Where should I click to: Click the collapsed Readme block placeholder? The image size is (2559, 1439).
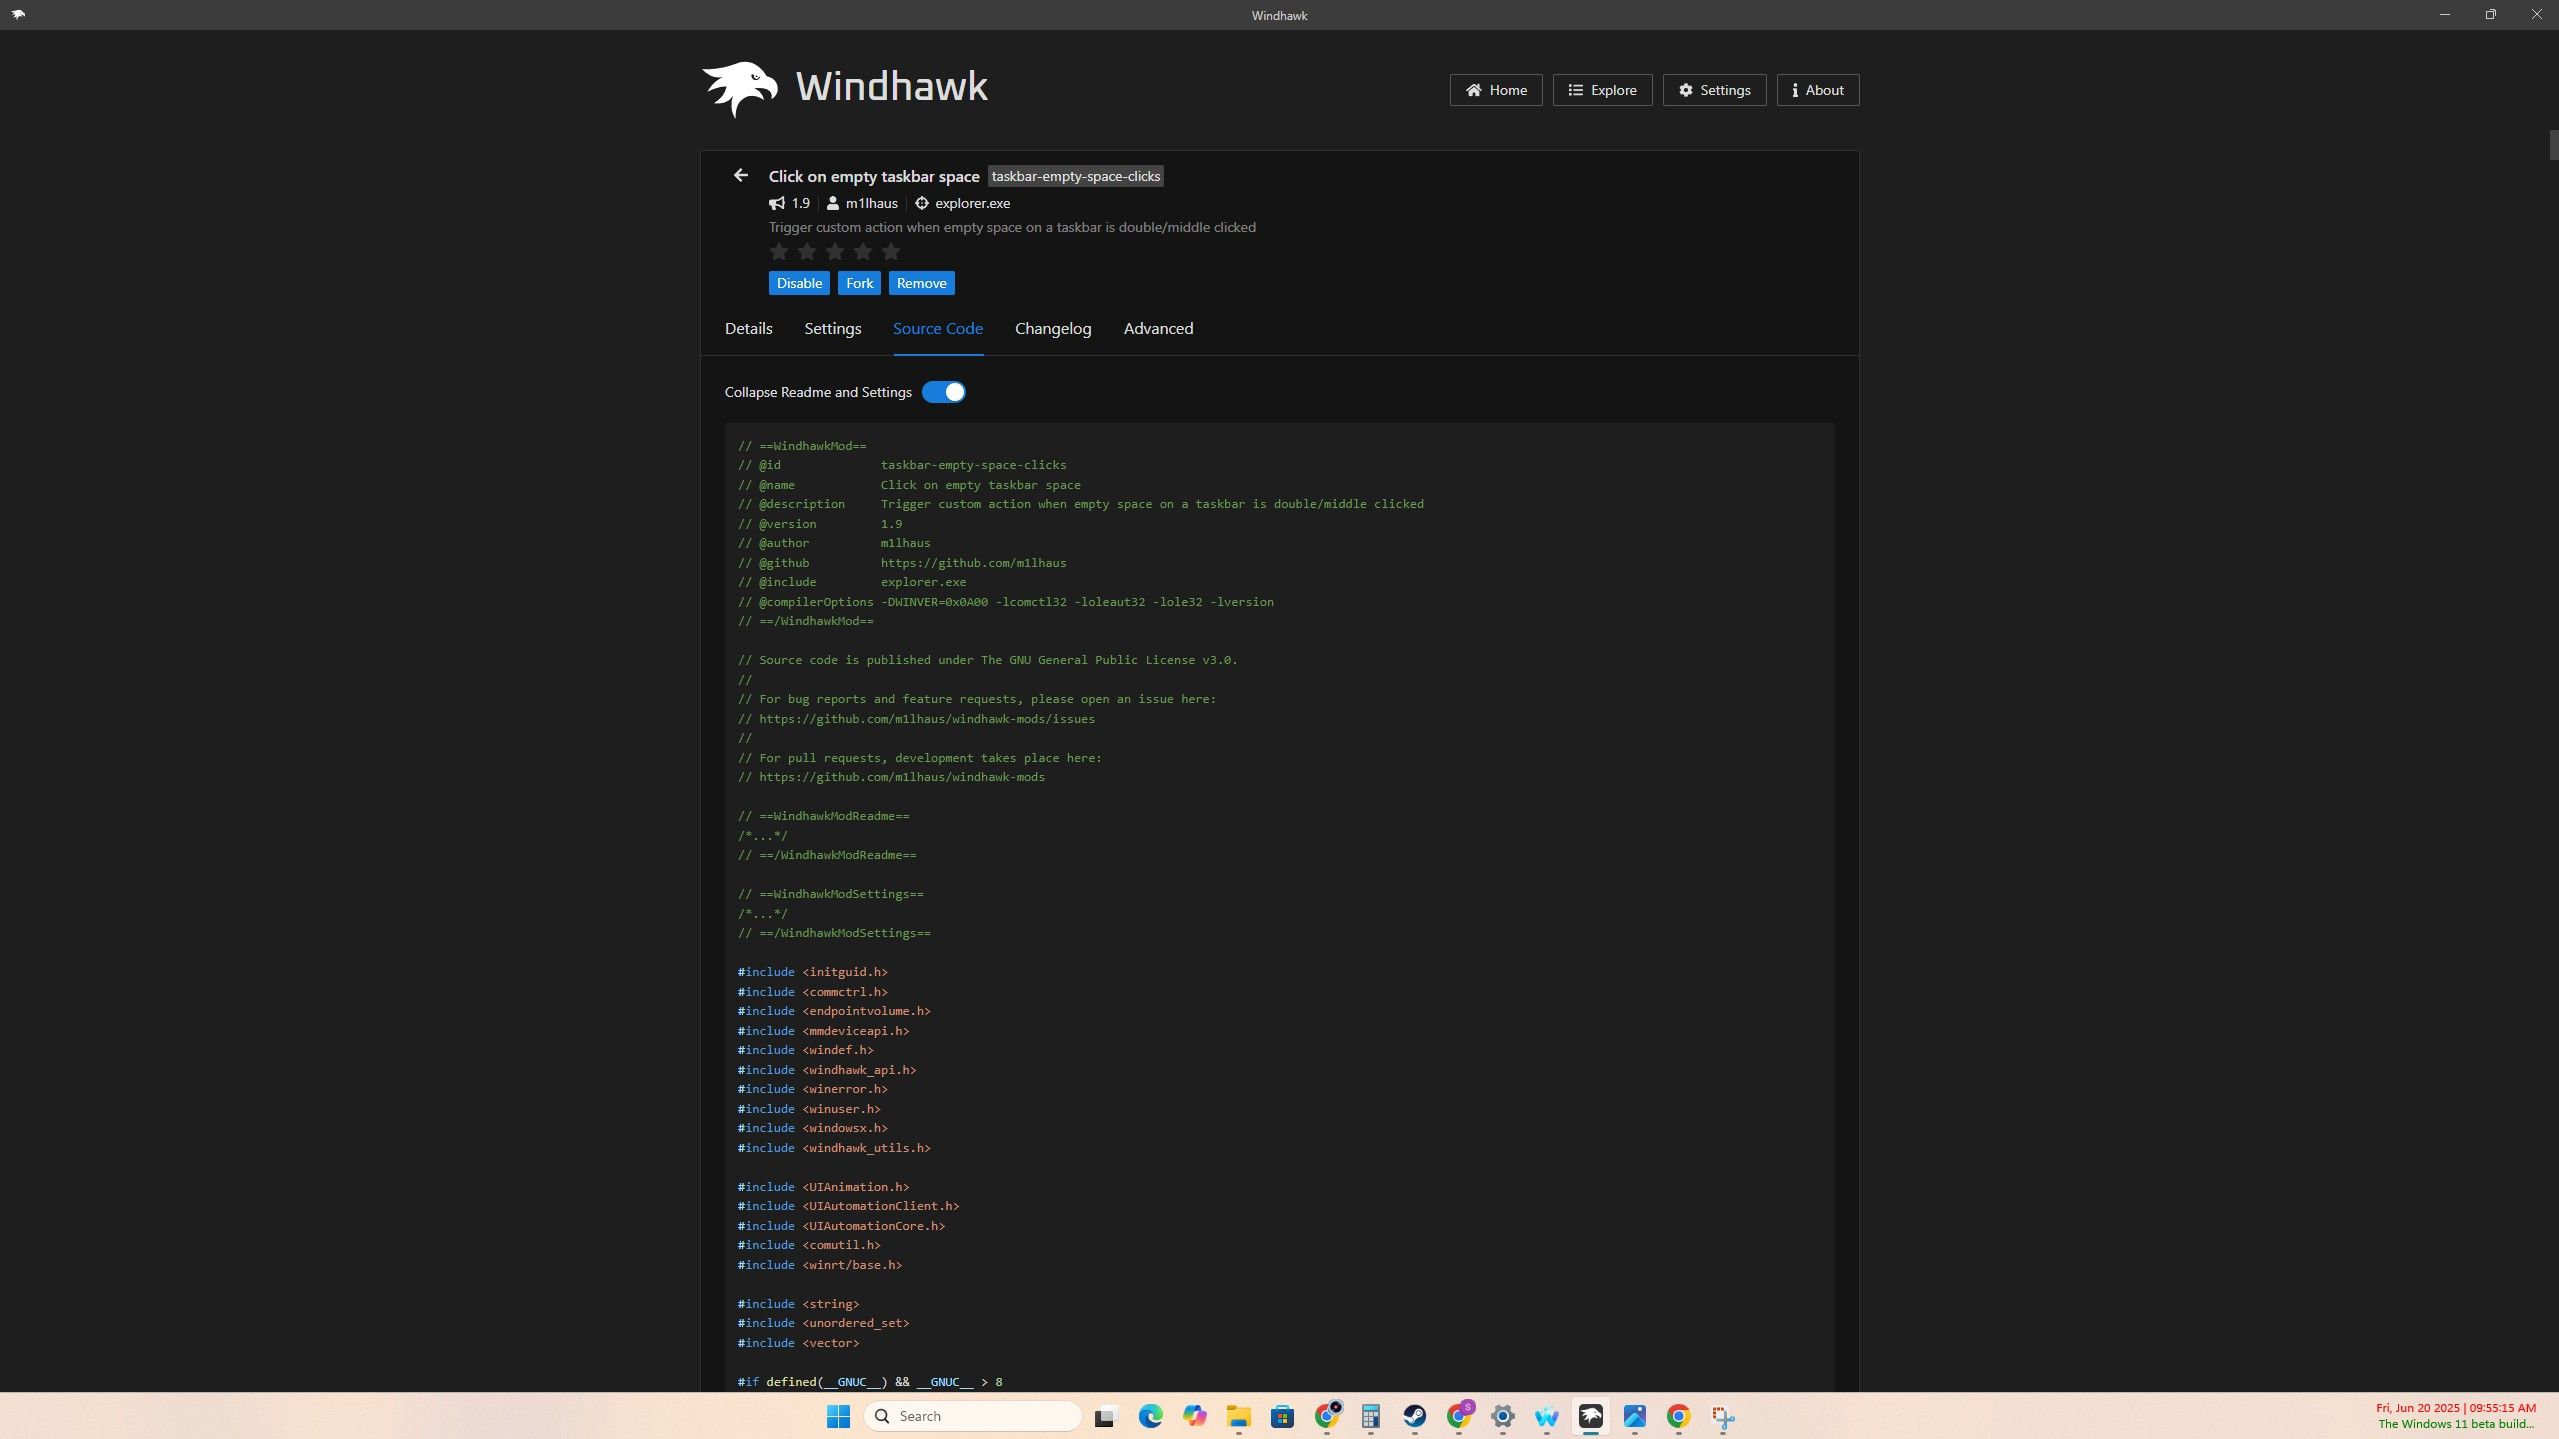click(763, 836)
